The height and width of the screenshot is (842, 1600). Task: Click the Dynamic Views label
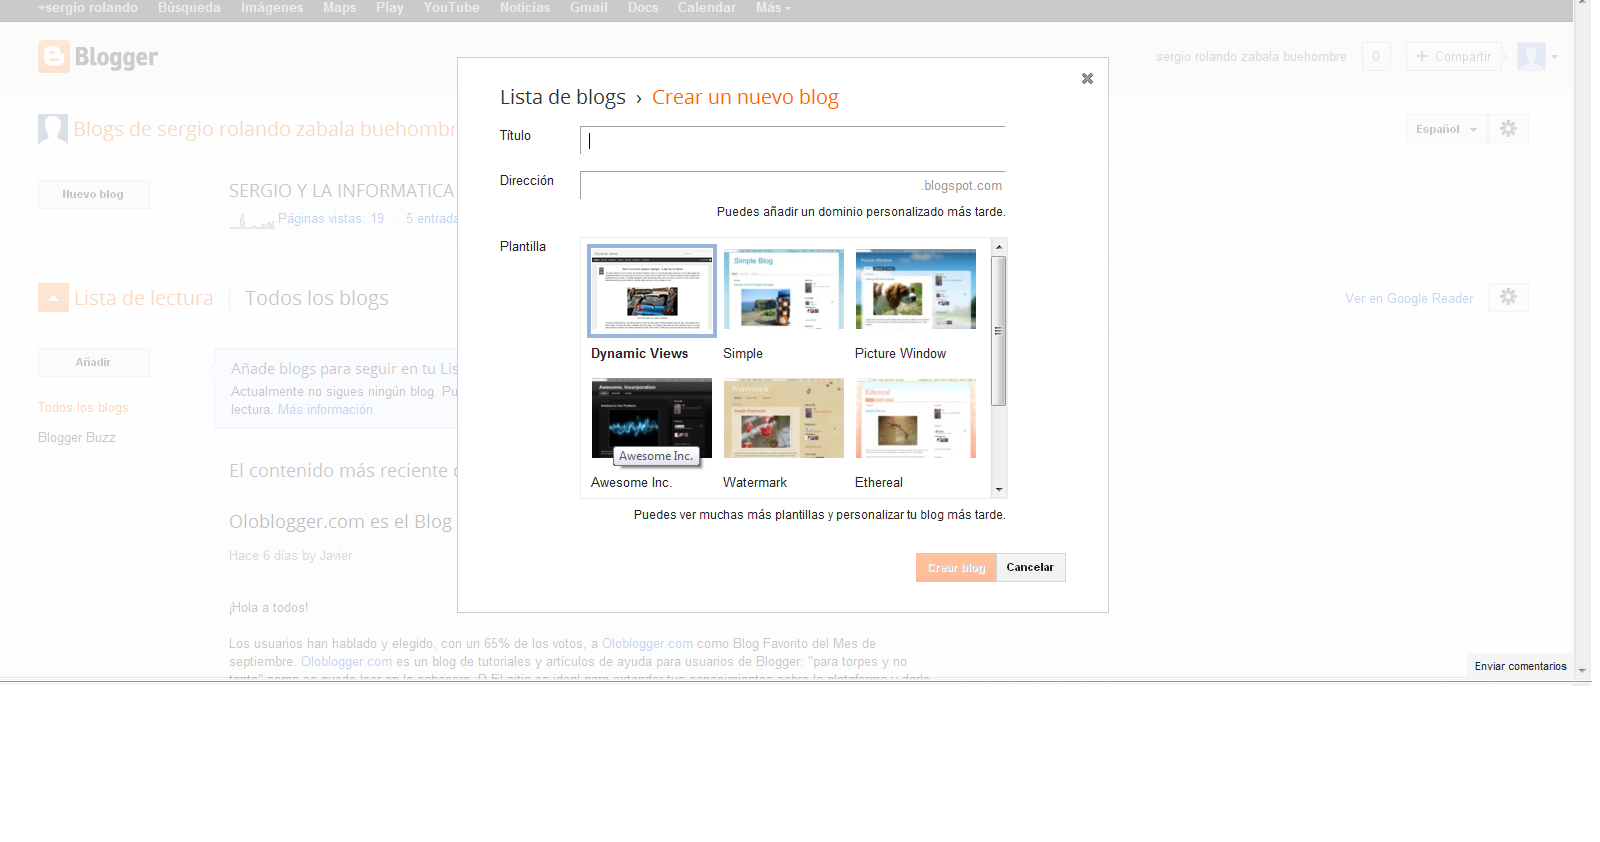pyautogui.click(x=640, y=354)
